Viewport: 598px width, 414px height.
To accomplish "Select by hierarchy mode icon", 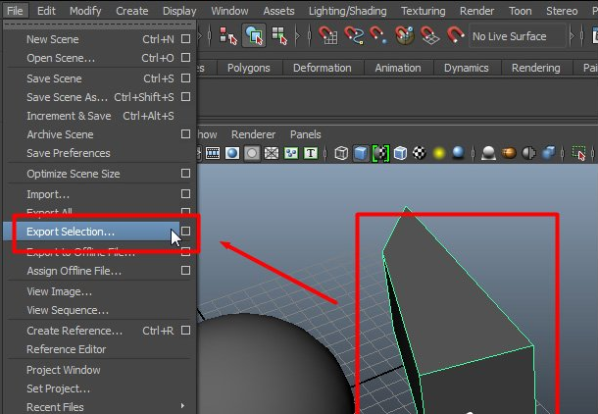I will point(228,36).
